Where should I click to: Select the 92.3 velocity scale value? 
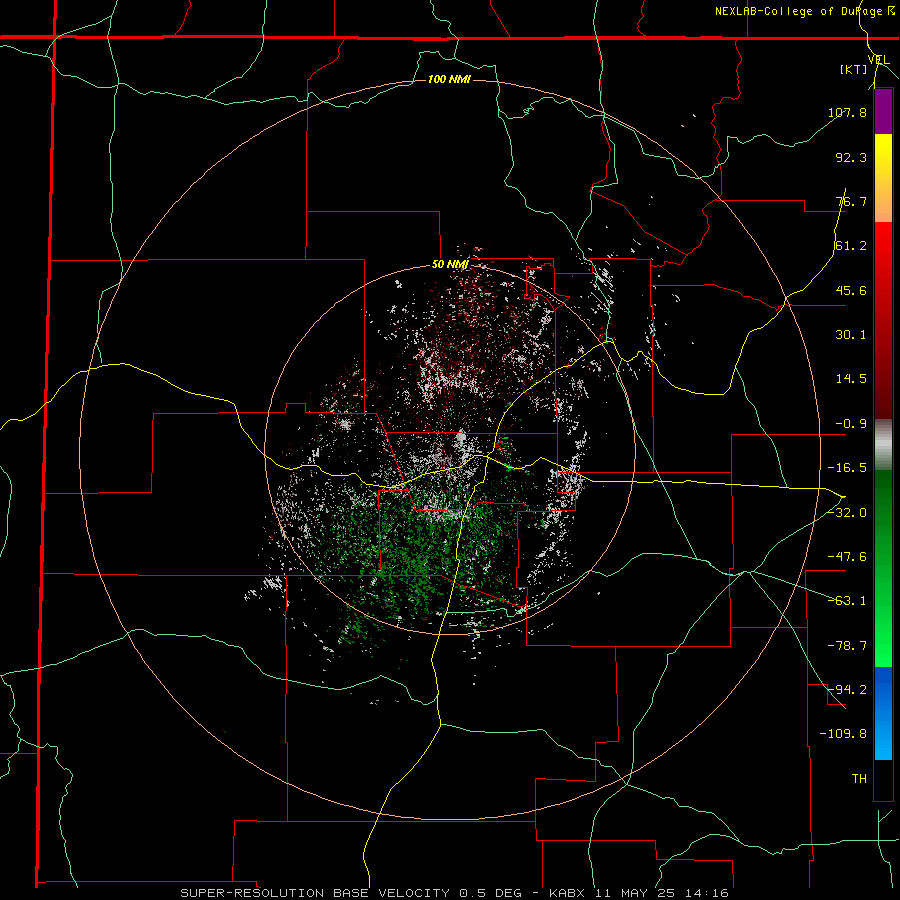(x=851, y=157)
